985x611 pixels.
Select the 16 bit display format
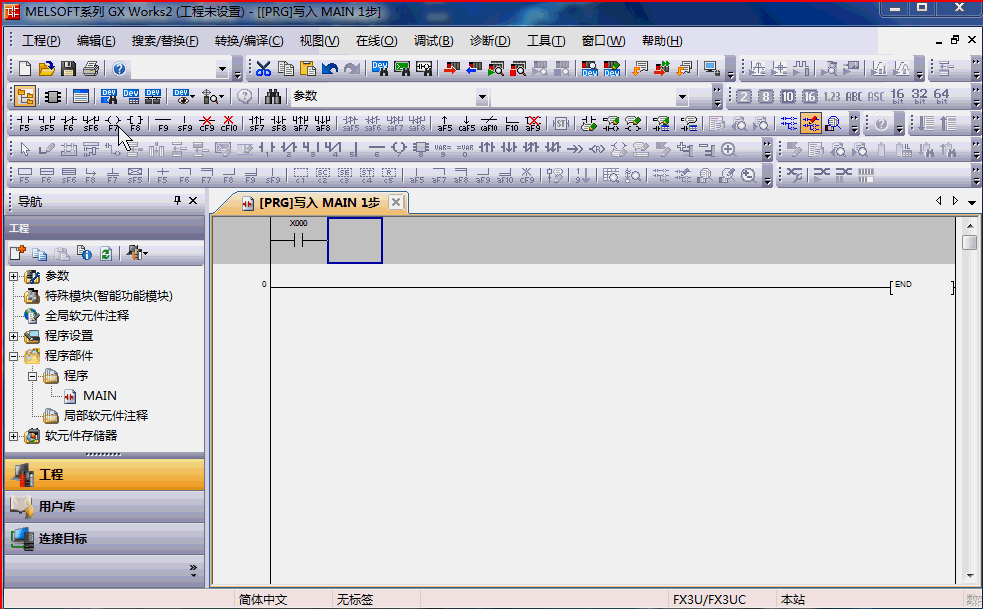click(x=898, y=96)
